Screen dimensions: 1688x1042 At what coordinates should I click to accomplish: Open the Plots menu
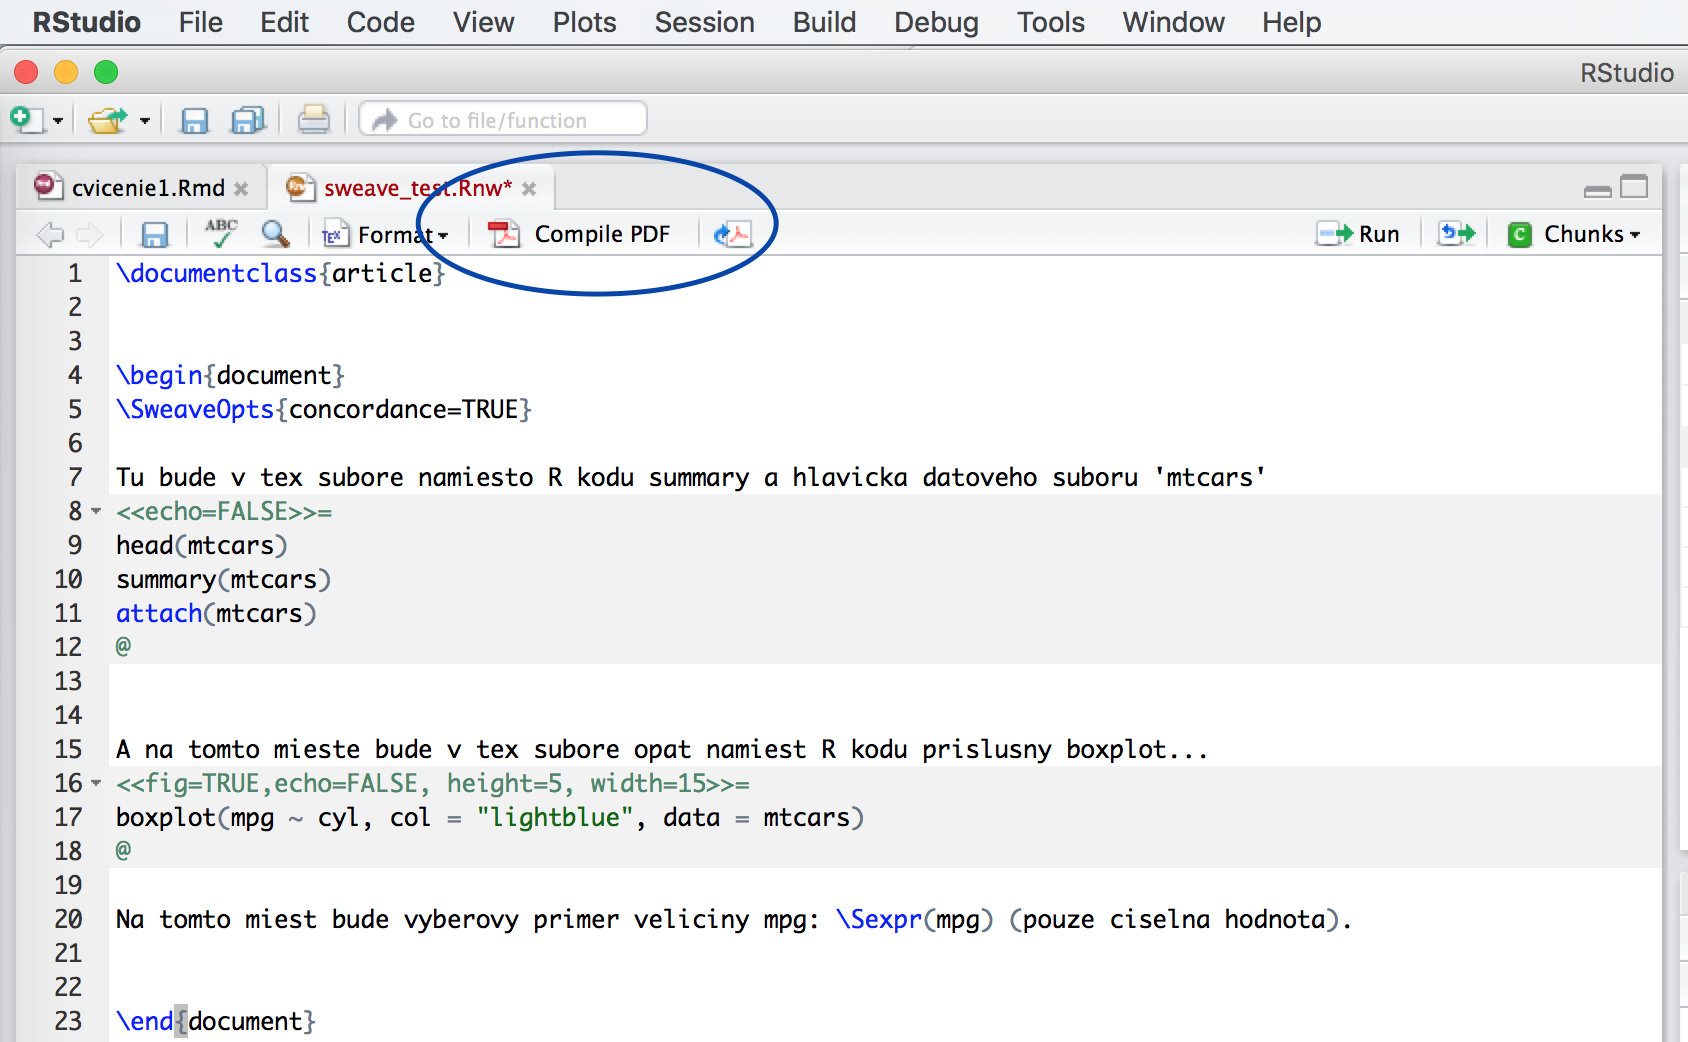pyautogui.click(x=585, y=22)
